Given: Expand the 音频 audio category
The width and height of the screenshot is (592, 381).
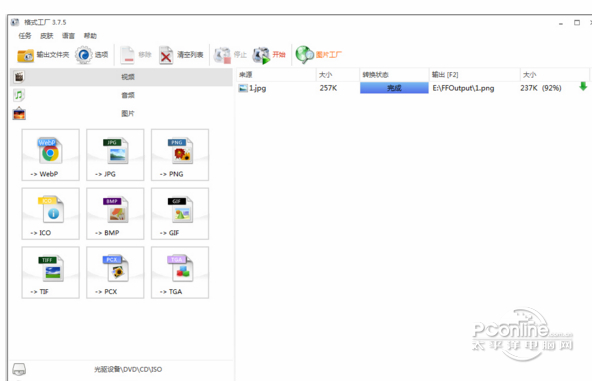Looking at the screenshot, I should pos(122,95).
